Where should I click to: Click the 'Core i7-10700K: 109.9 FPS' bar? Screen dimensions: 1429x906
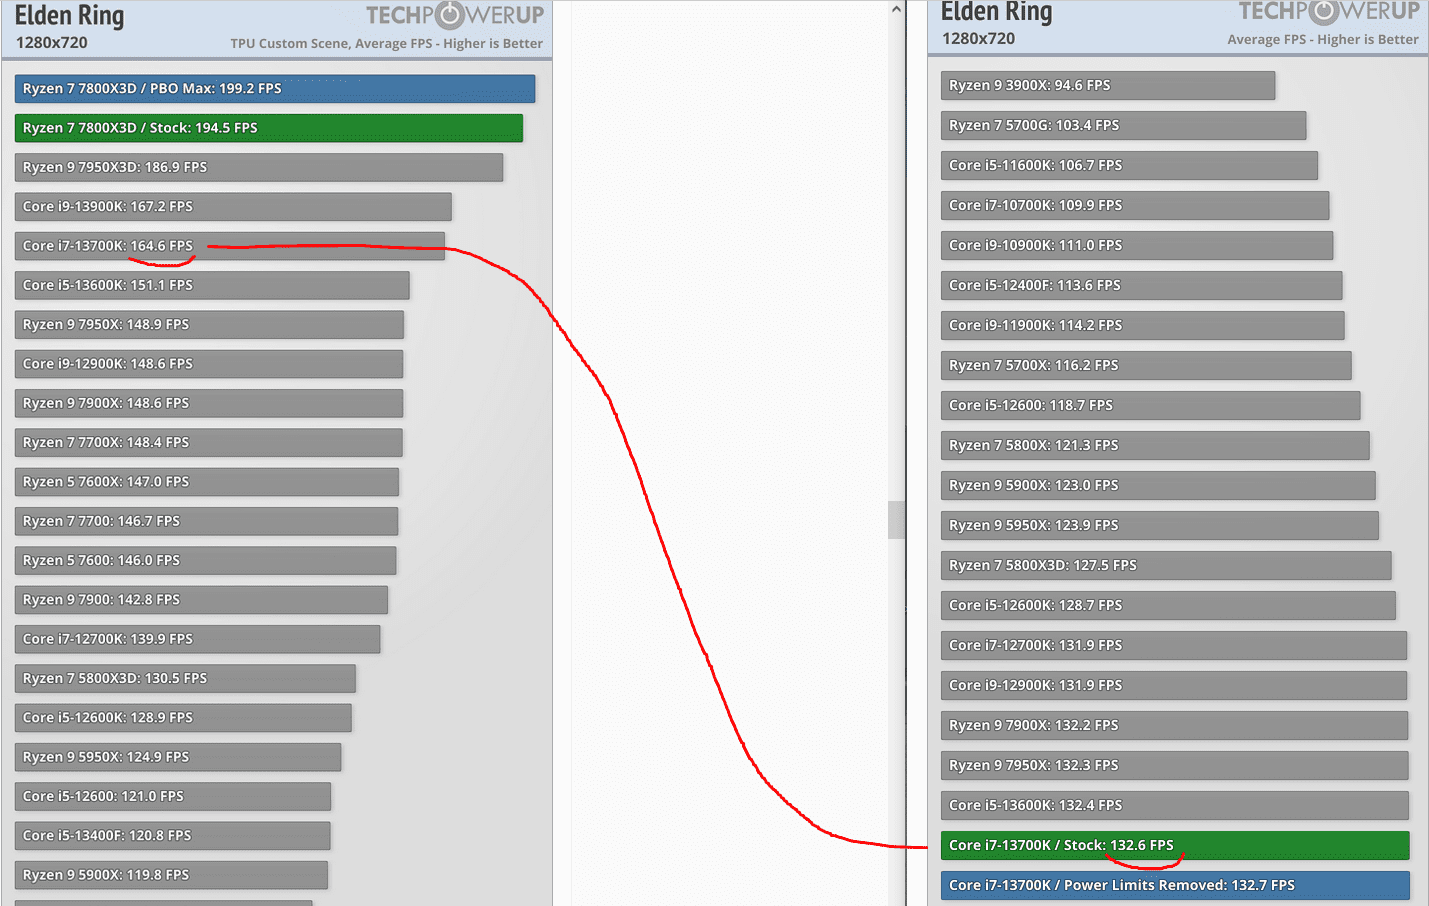click(1135, 205)
